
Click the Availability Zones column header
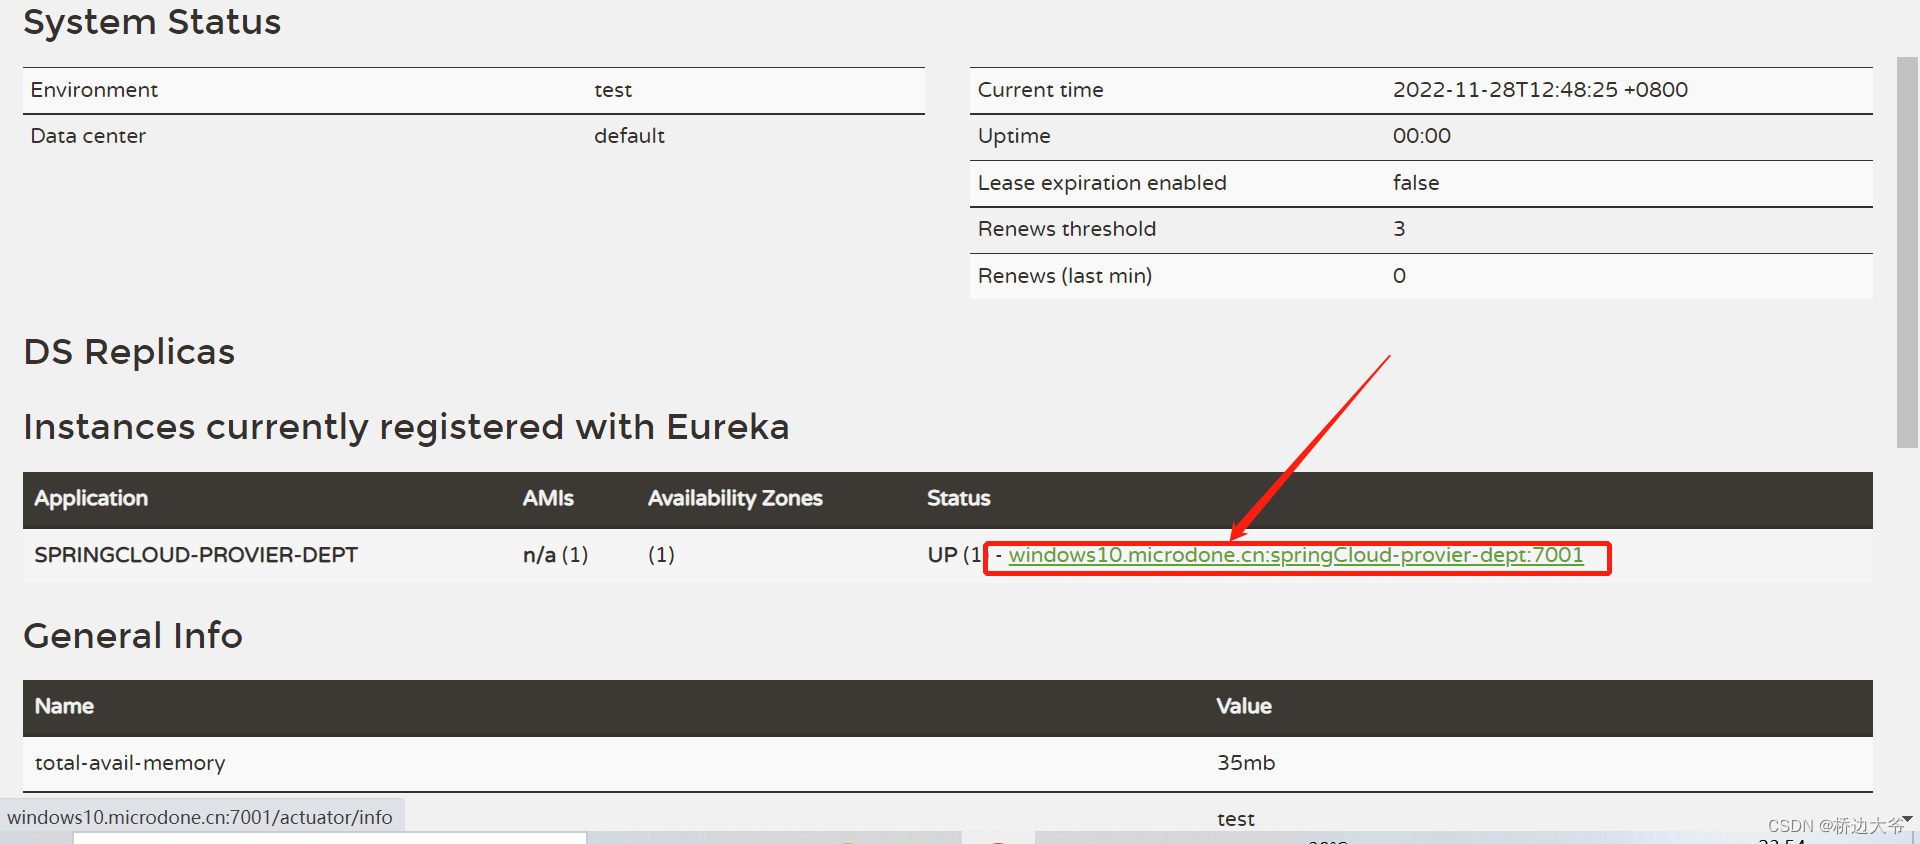pos(735,498)
